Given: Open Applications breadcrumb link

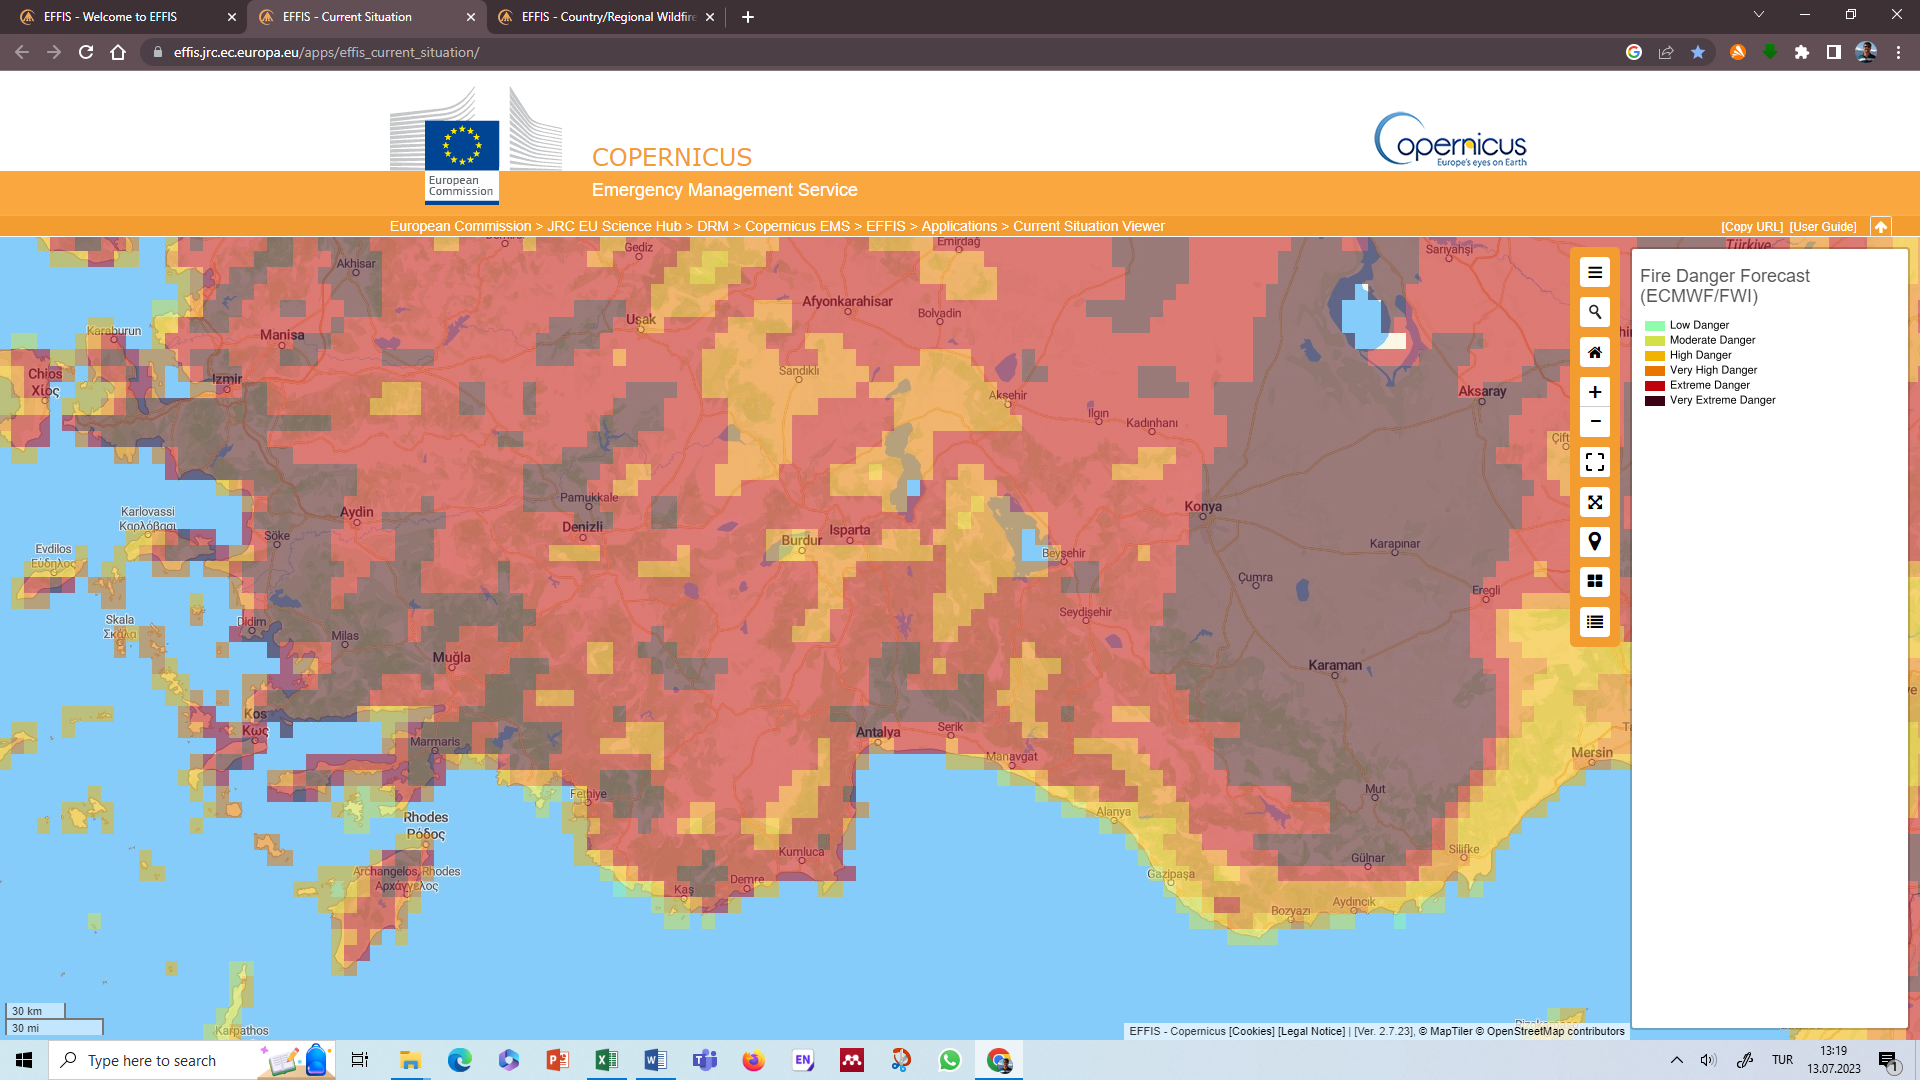Looking at the screenshot, I should click(x=959, y=226).
